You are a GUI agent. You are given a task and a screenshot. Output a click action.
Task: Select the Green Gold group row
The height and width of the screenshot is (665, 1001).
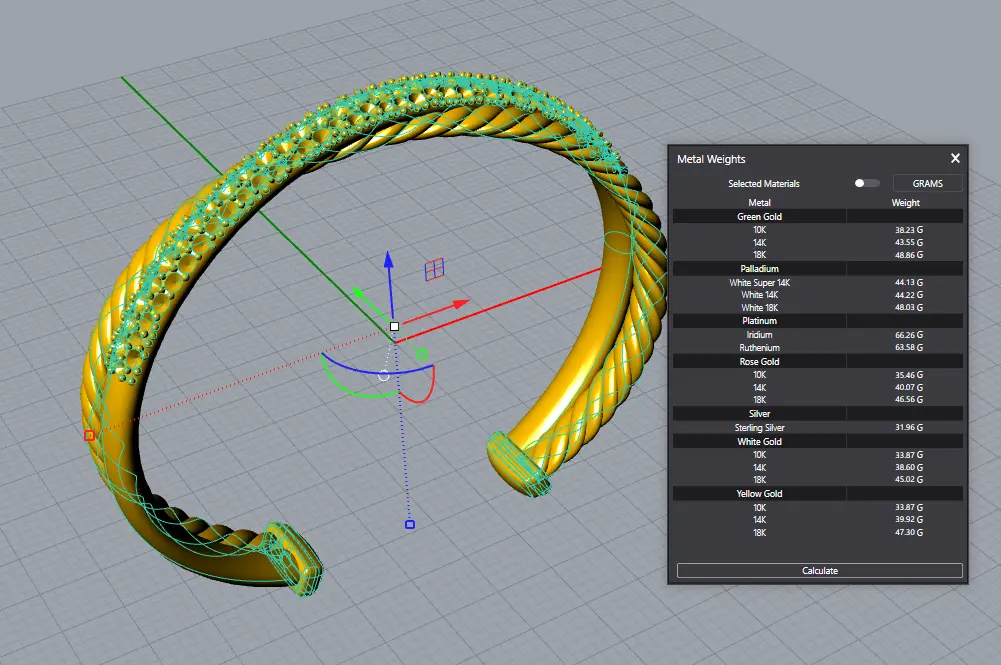818,216
